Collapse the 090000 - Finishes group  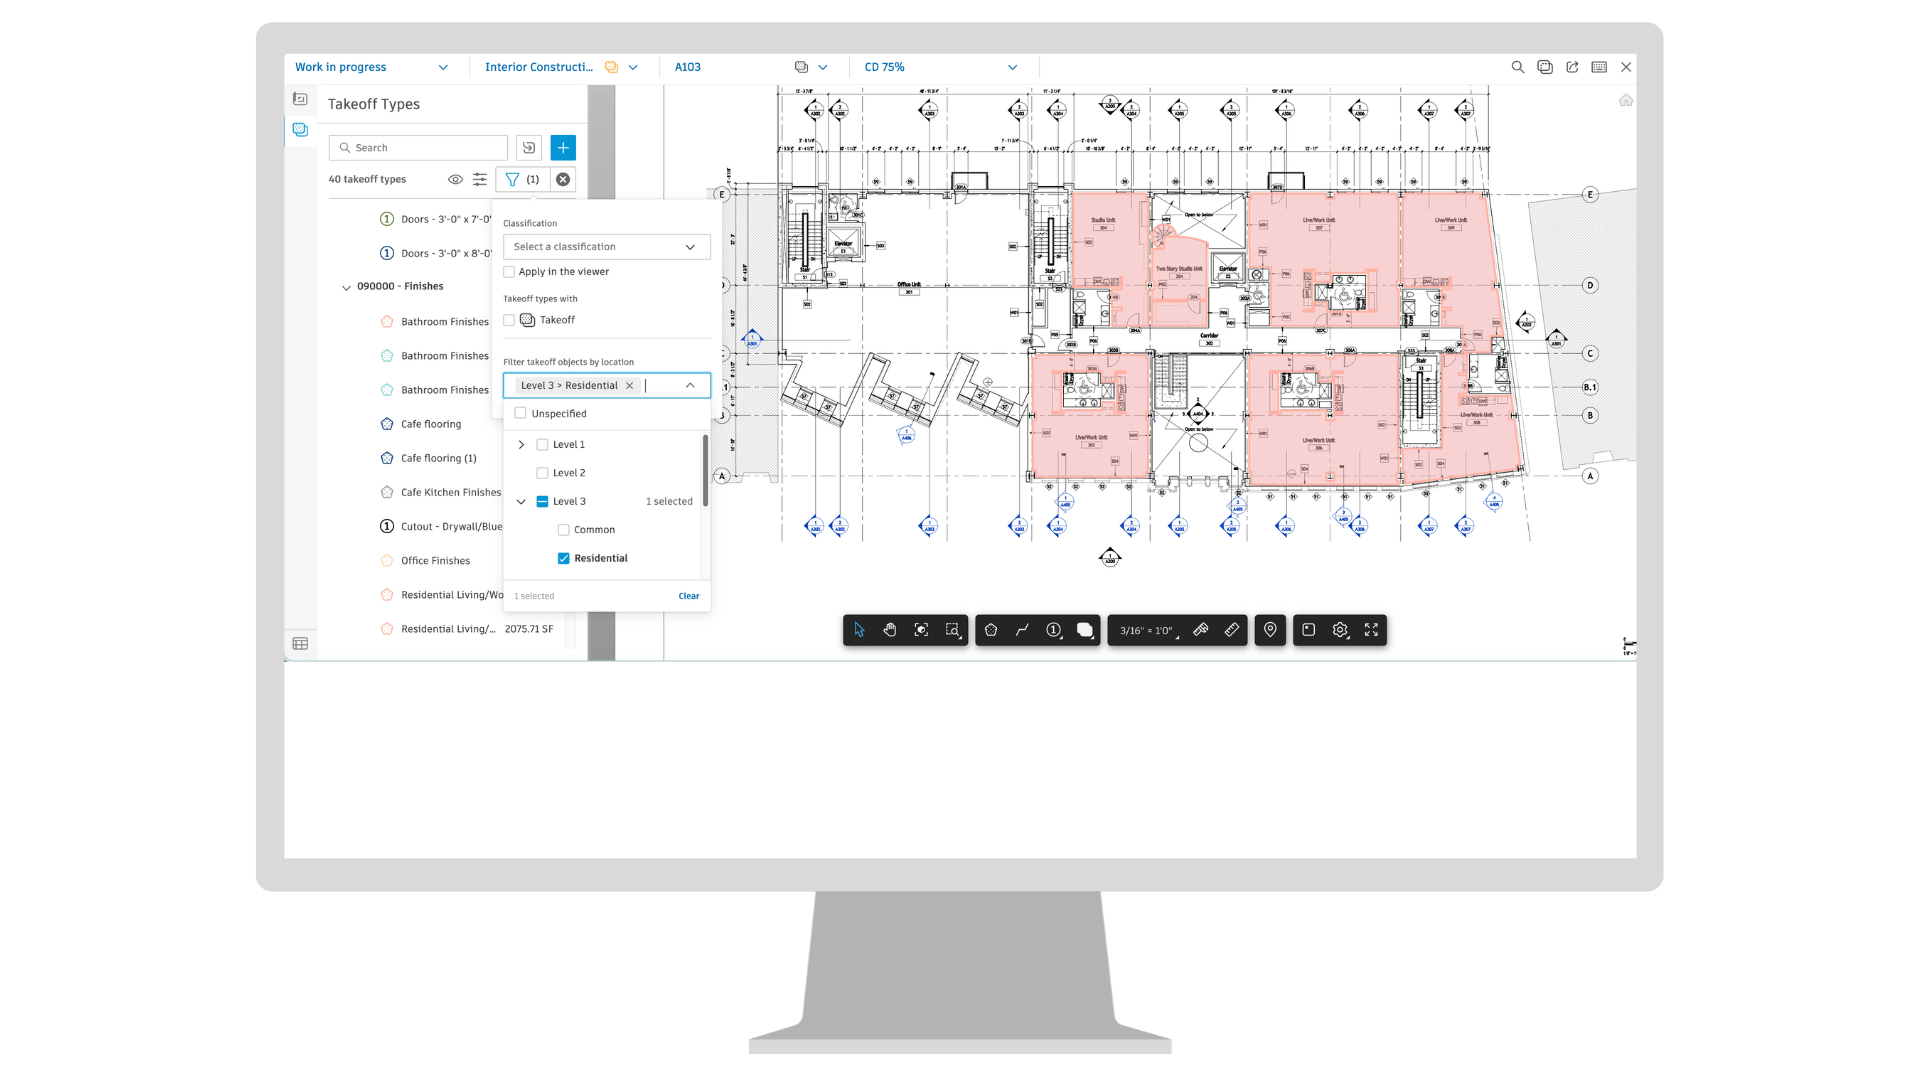click(346, 287)
